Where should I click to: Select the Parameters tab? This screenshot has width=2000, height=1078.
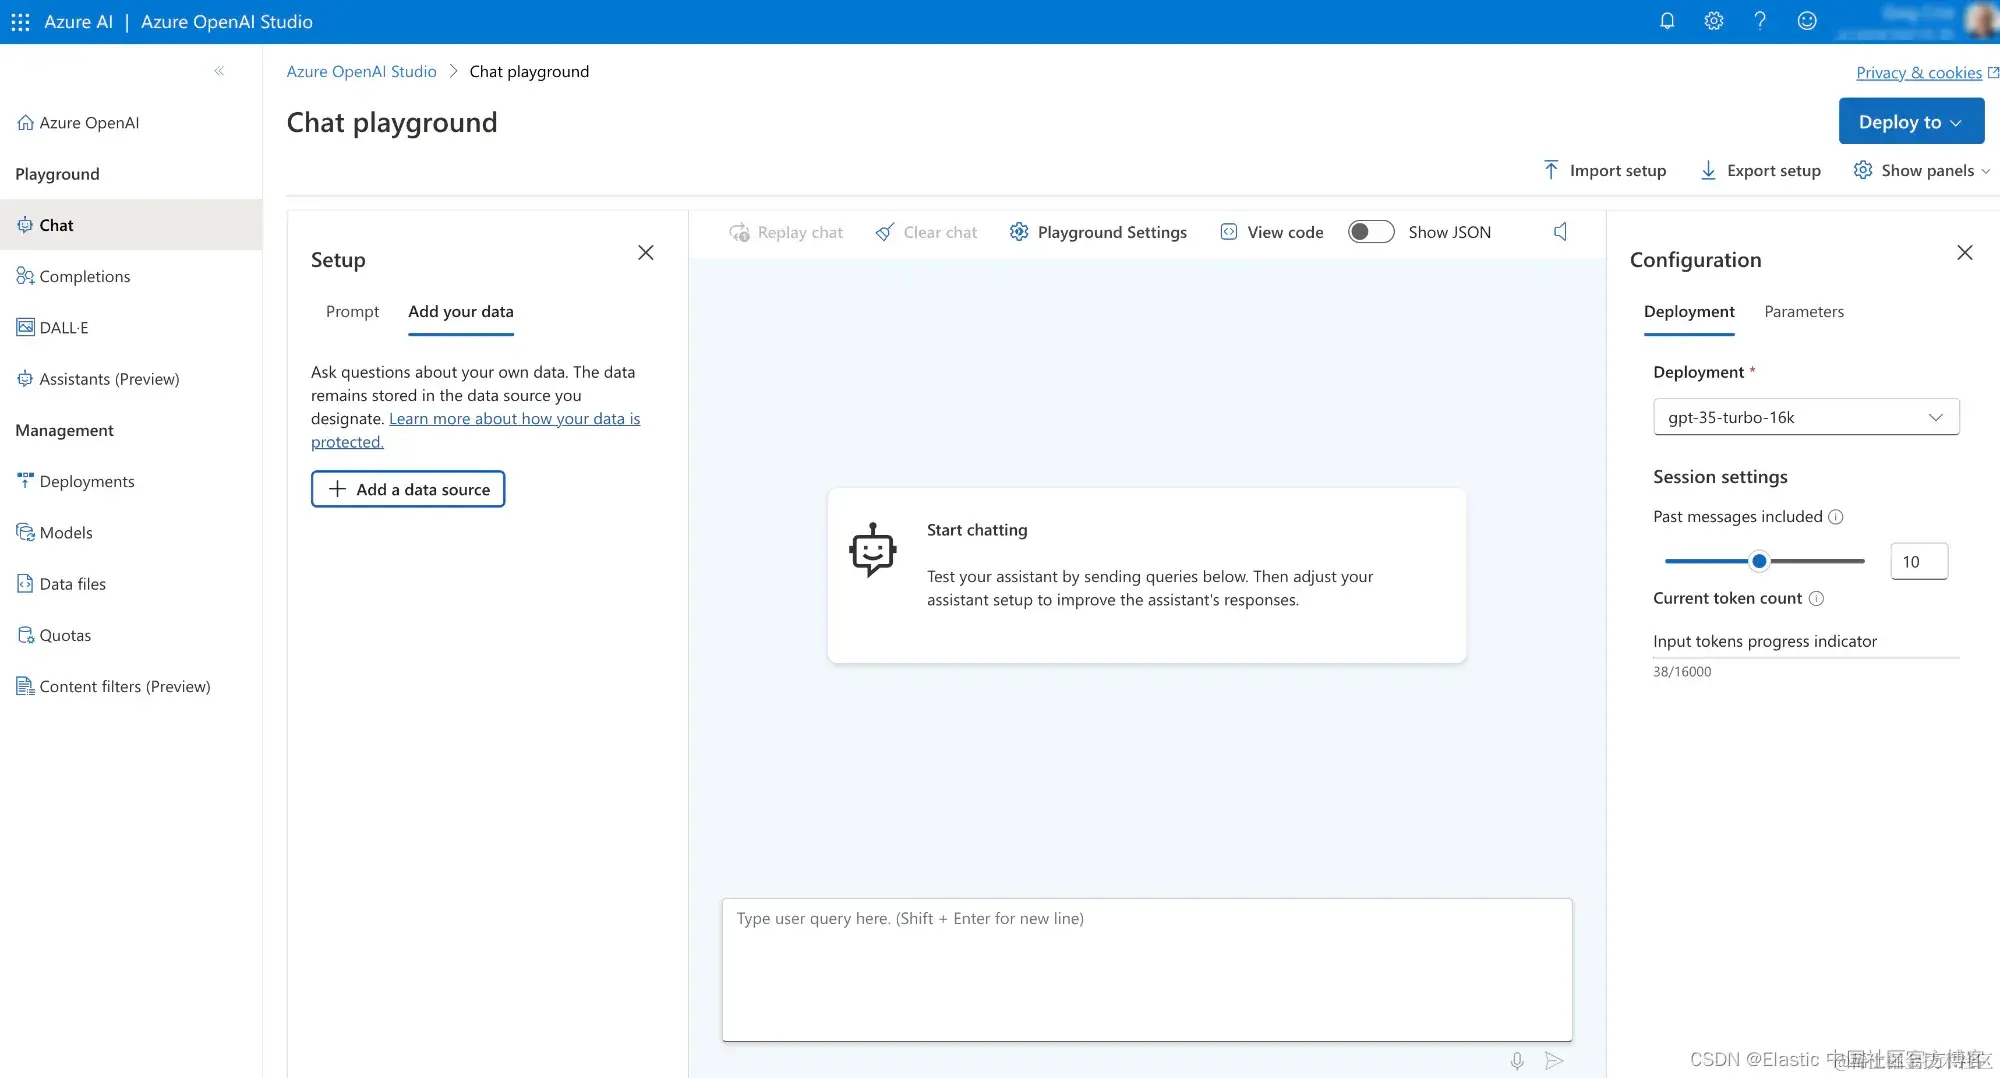1804,311
